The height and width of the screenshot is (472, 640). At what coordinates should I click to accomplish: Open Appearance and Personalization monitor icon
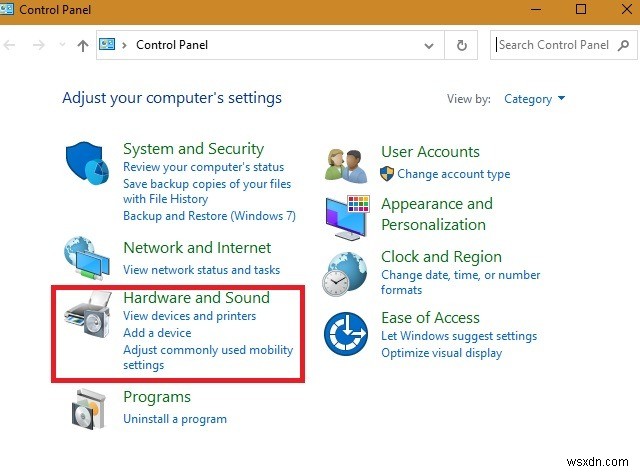(348, 217)
